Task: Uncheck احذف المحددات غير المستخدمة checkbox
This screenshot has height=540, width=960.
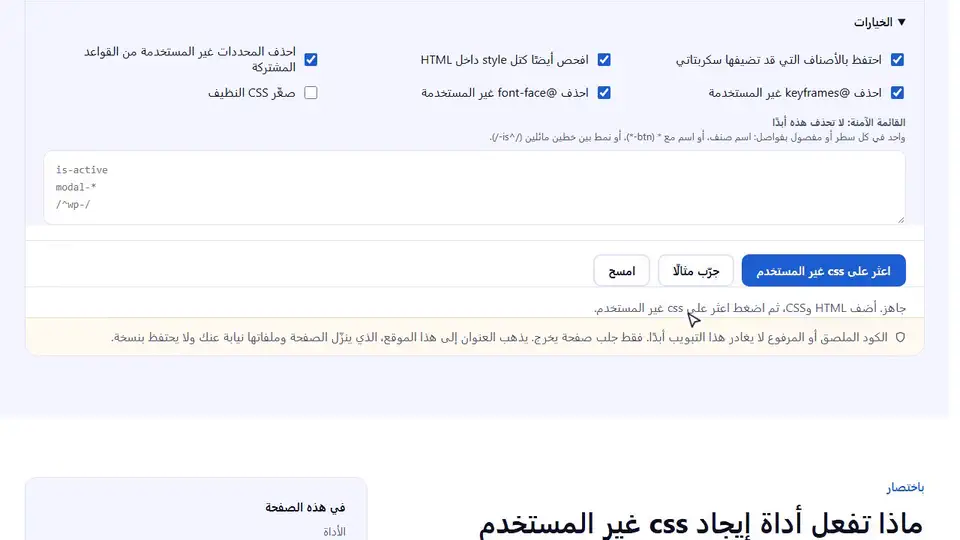Action: 310,59
